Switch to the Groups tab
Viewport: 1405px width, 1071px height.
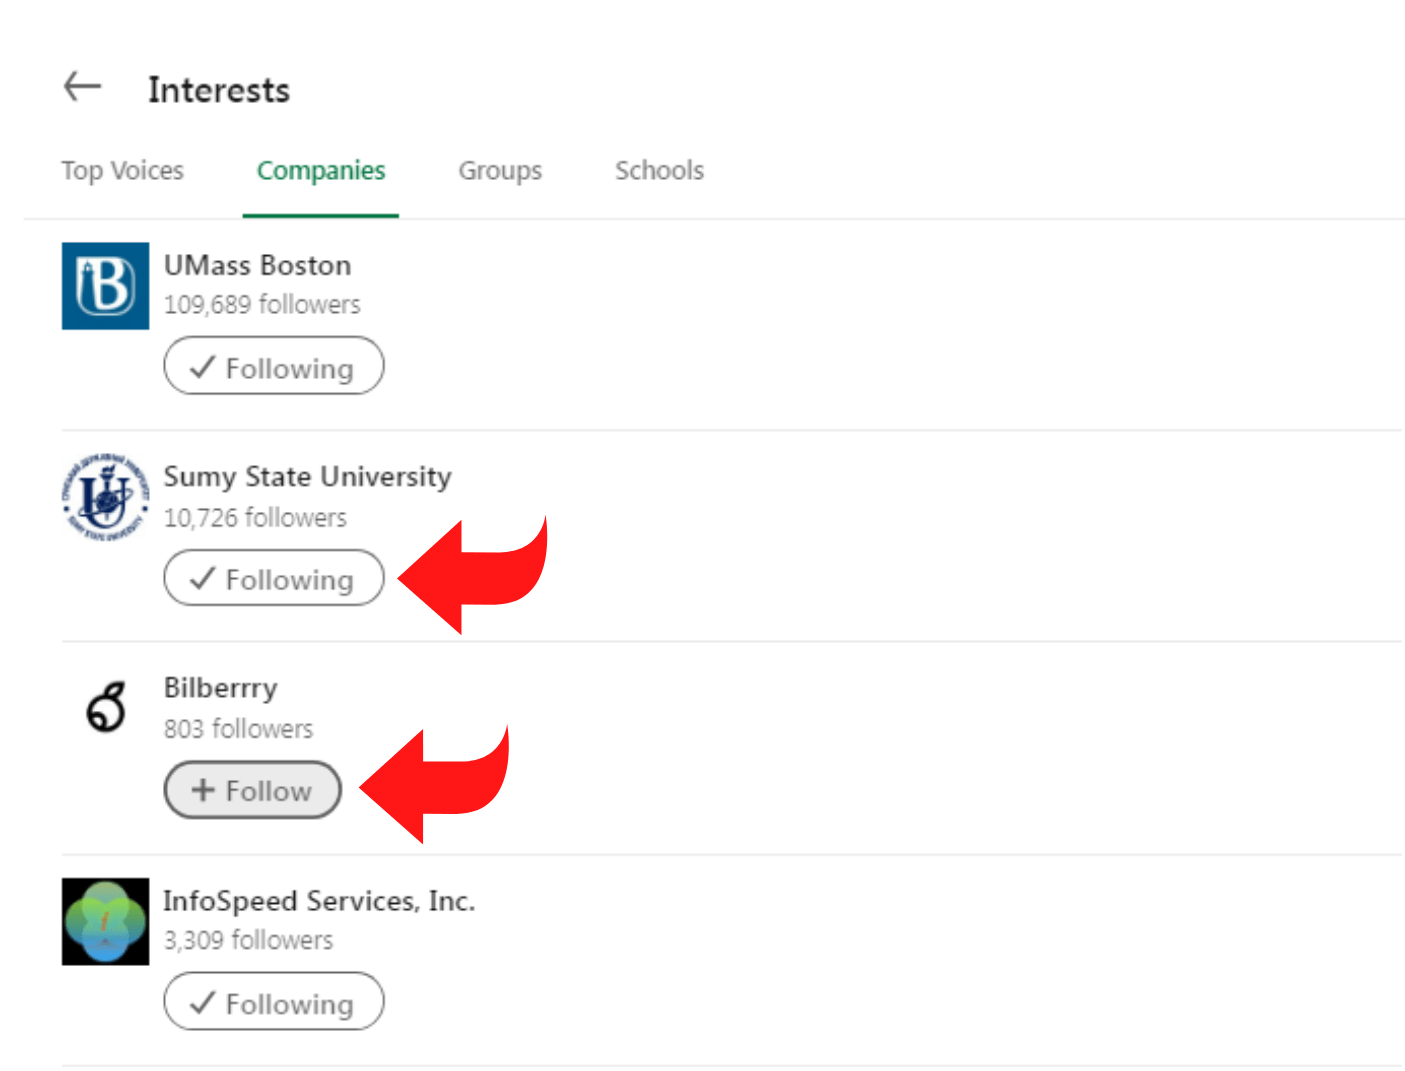pyautogui.click(x=500, y=171)
